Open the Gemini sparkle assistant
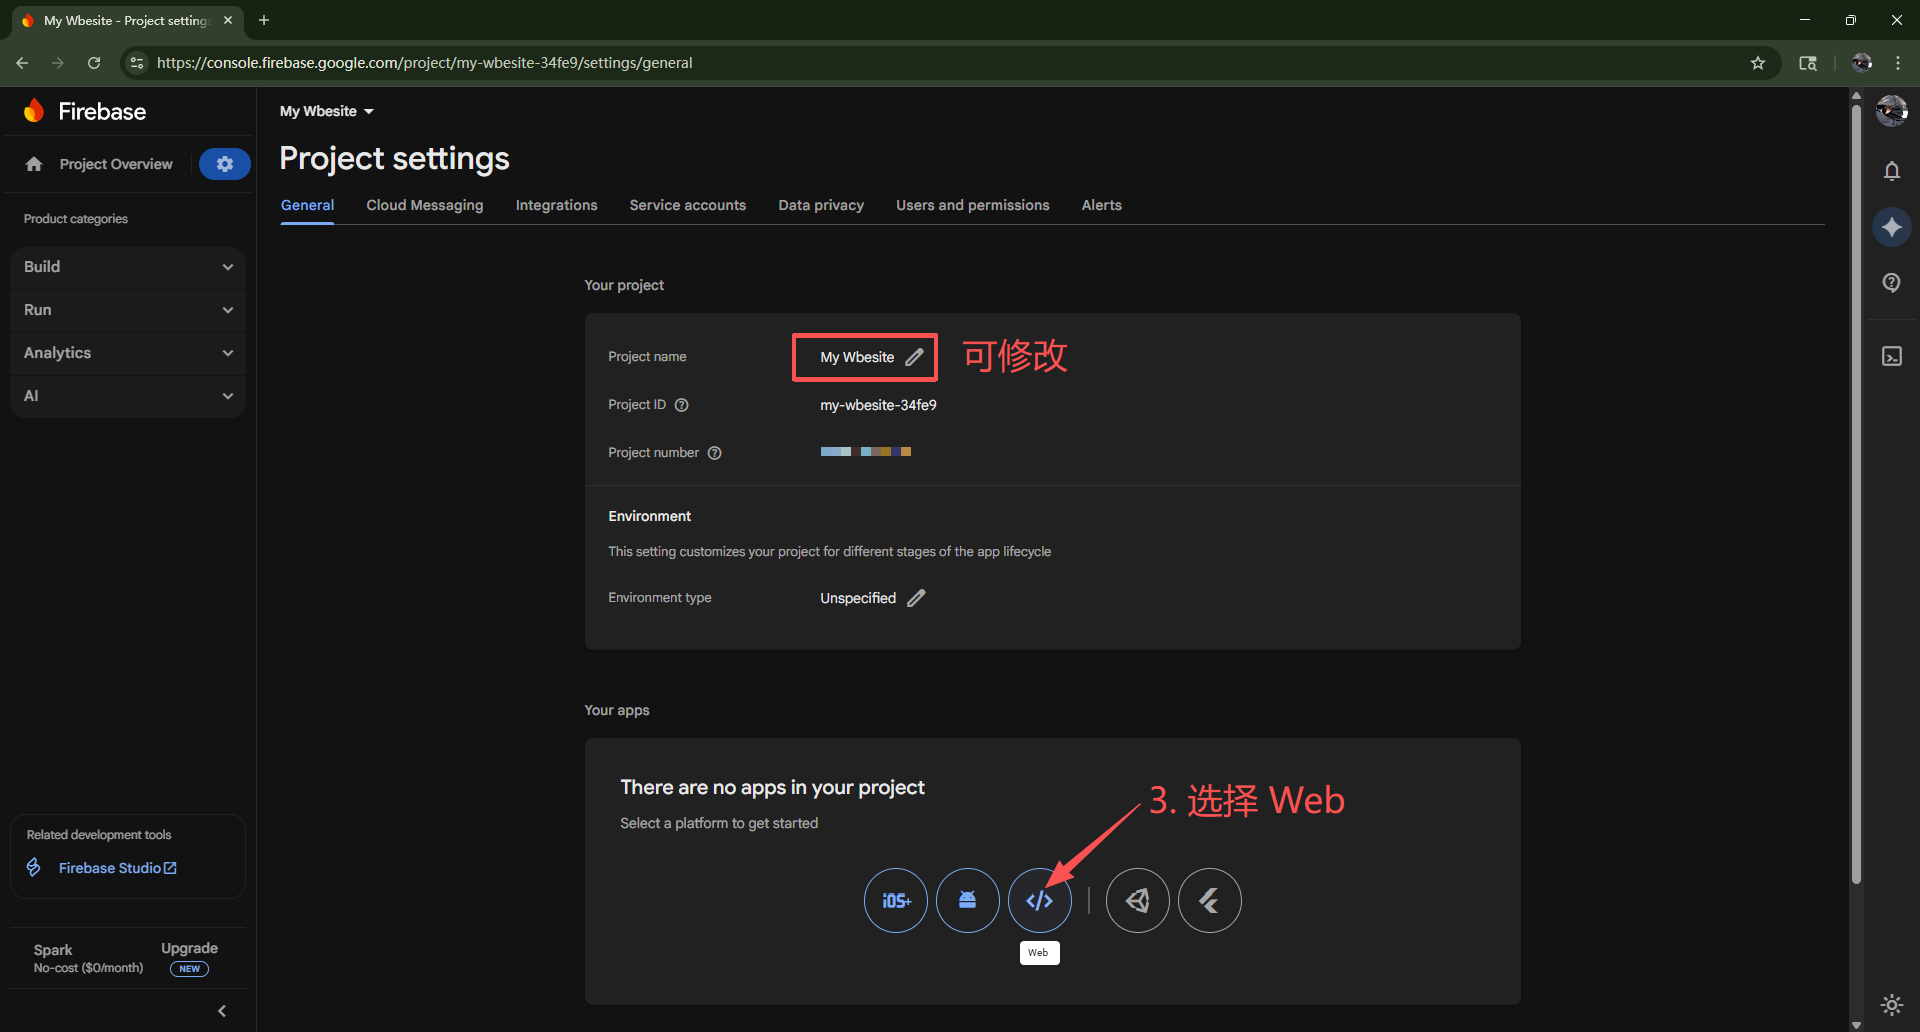 (x=1891, y=227)
